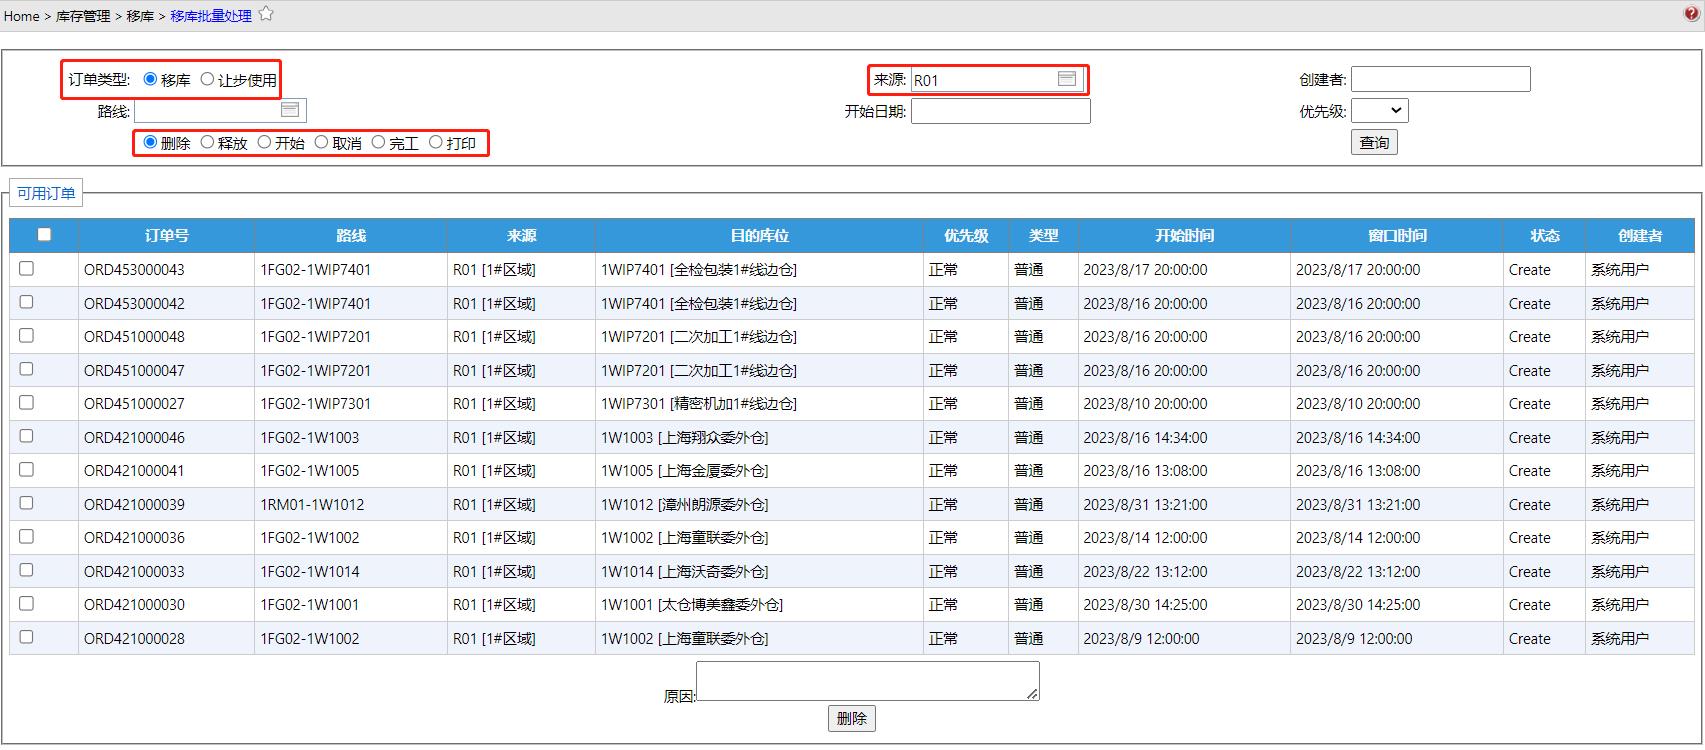Click into the 原因 textarea
Image resolution: width=1705 pixels, height=750 pixels.
coord(868,681)
